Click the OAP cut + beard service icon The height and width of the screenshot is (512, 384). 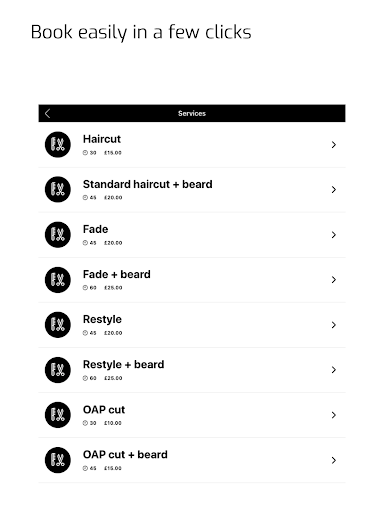58,460
